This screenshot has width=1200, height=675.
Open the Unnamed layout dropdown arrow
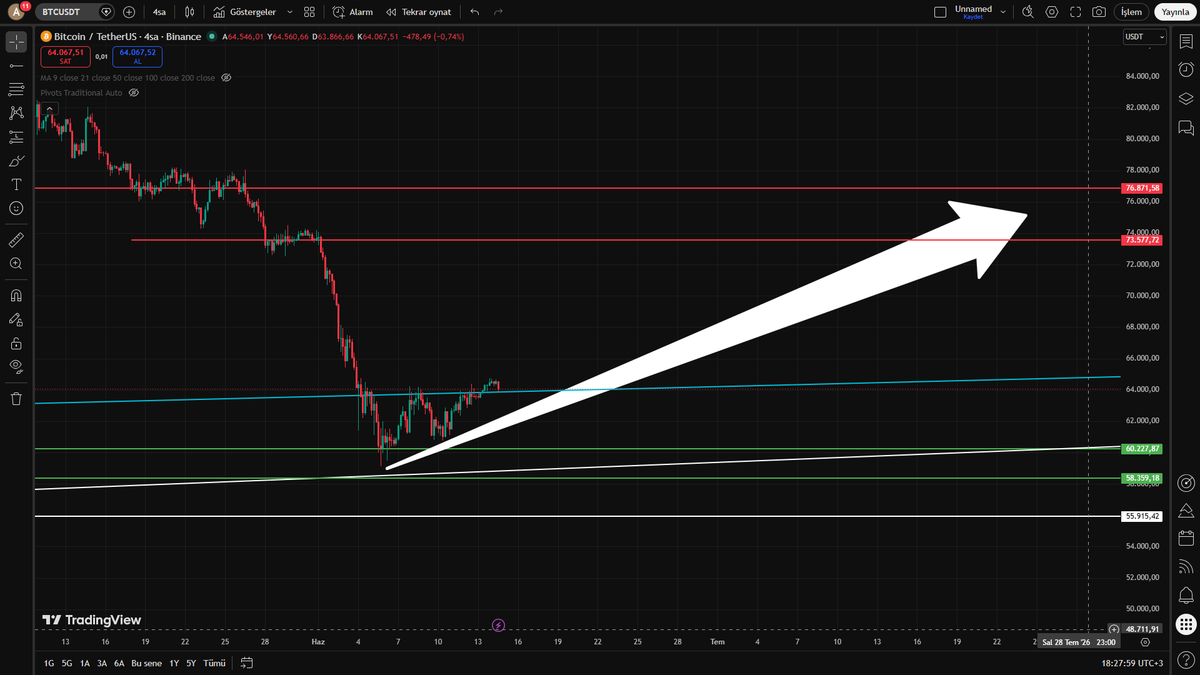click(x=1001, y=12)
